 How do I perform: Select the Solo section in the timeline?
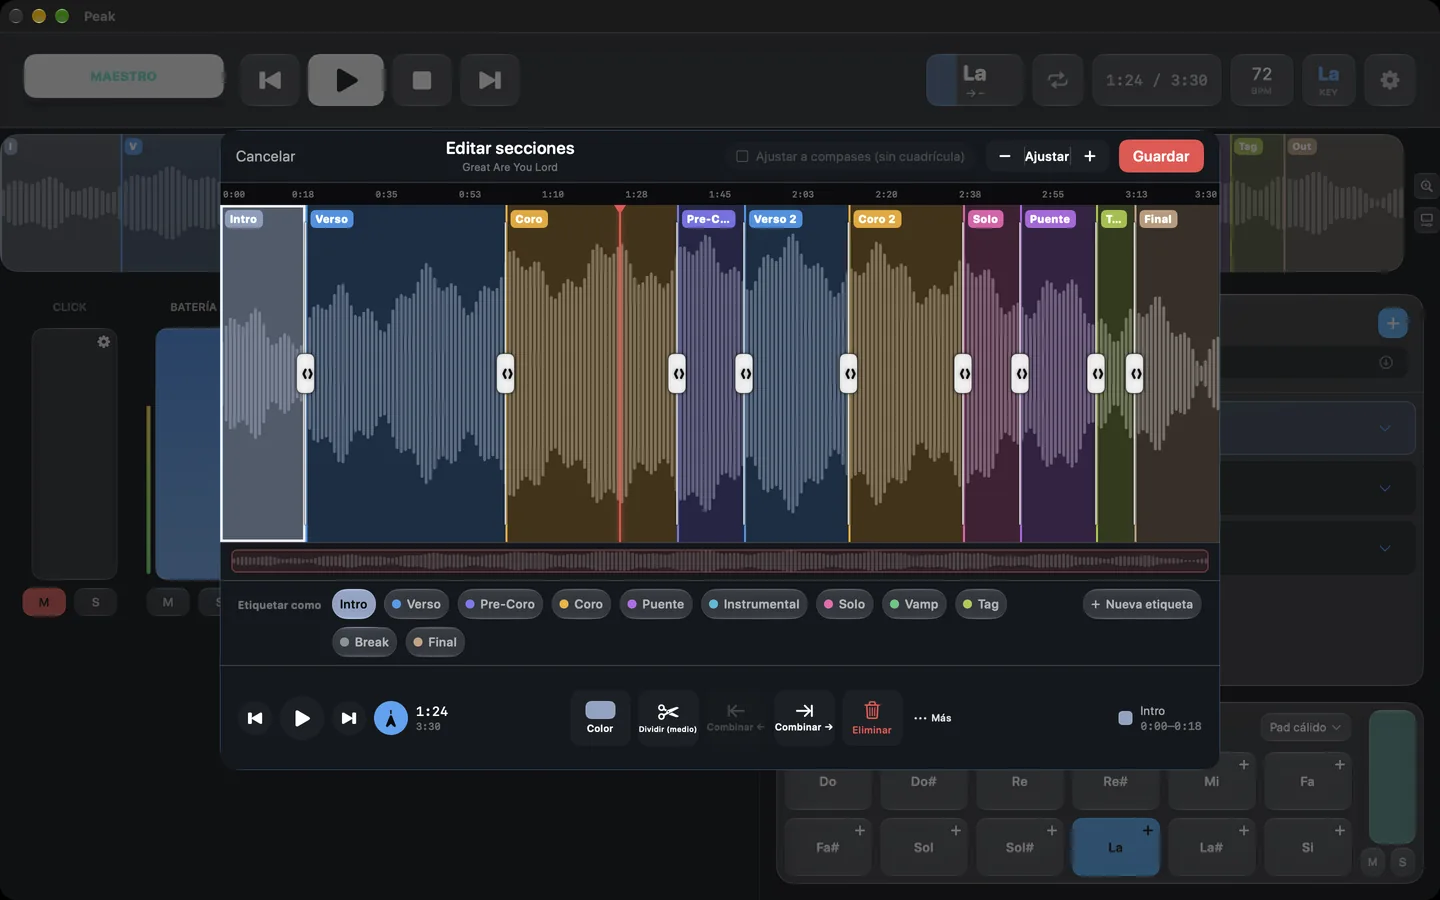(x=992, y=374)
